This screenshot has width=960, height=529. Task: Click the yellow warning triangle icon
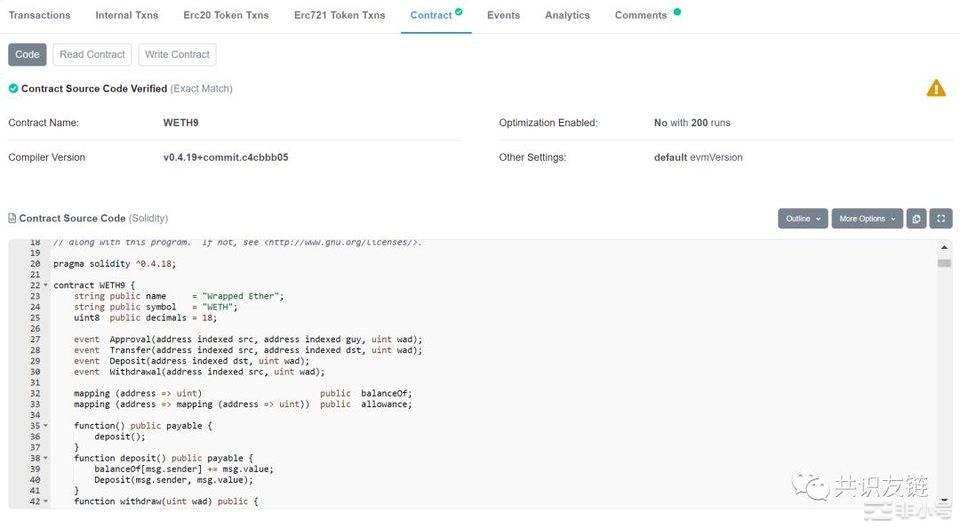[x=936, y=89]
